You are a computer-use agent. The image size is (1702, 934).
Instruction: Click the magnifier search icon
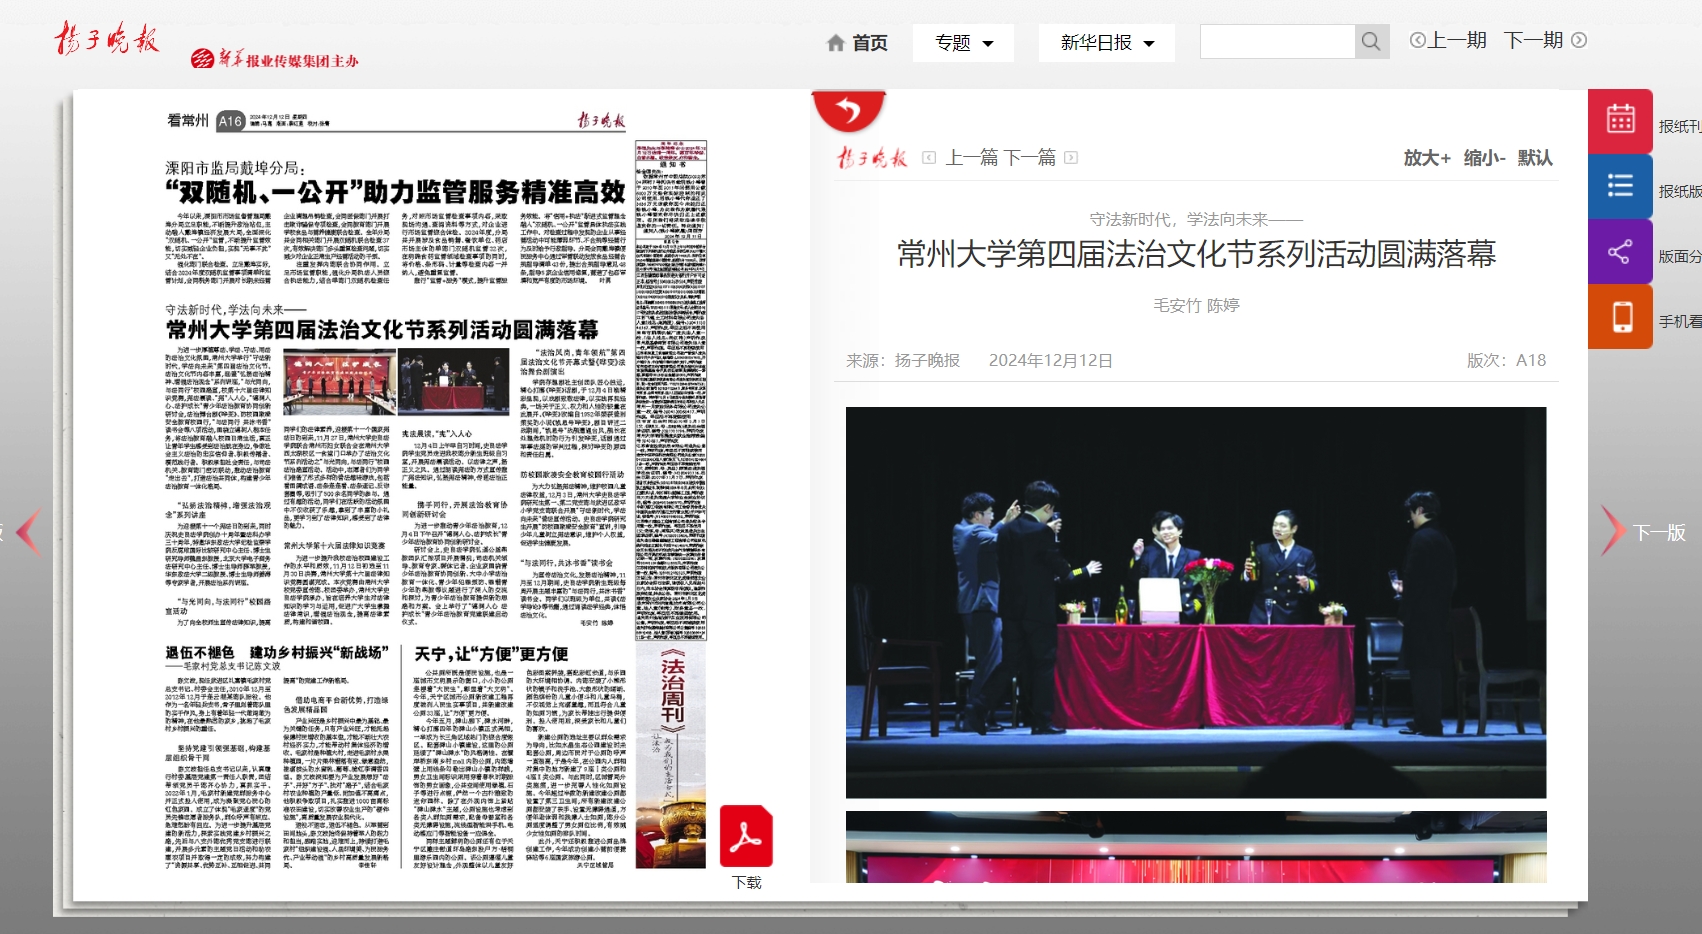(x=1371, y=42)
